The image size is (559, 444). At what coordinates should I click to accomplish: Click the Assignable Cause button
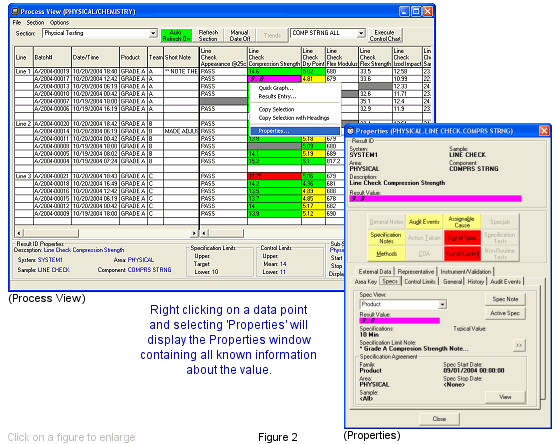pyautogui.click(x=462, y=222)
